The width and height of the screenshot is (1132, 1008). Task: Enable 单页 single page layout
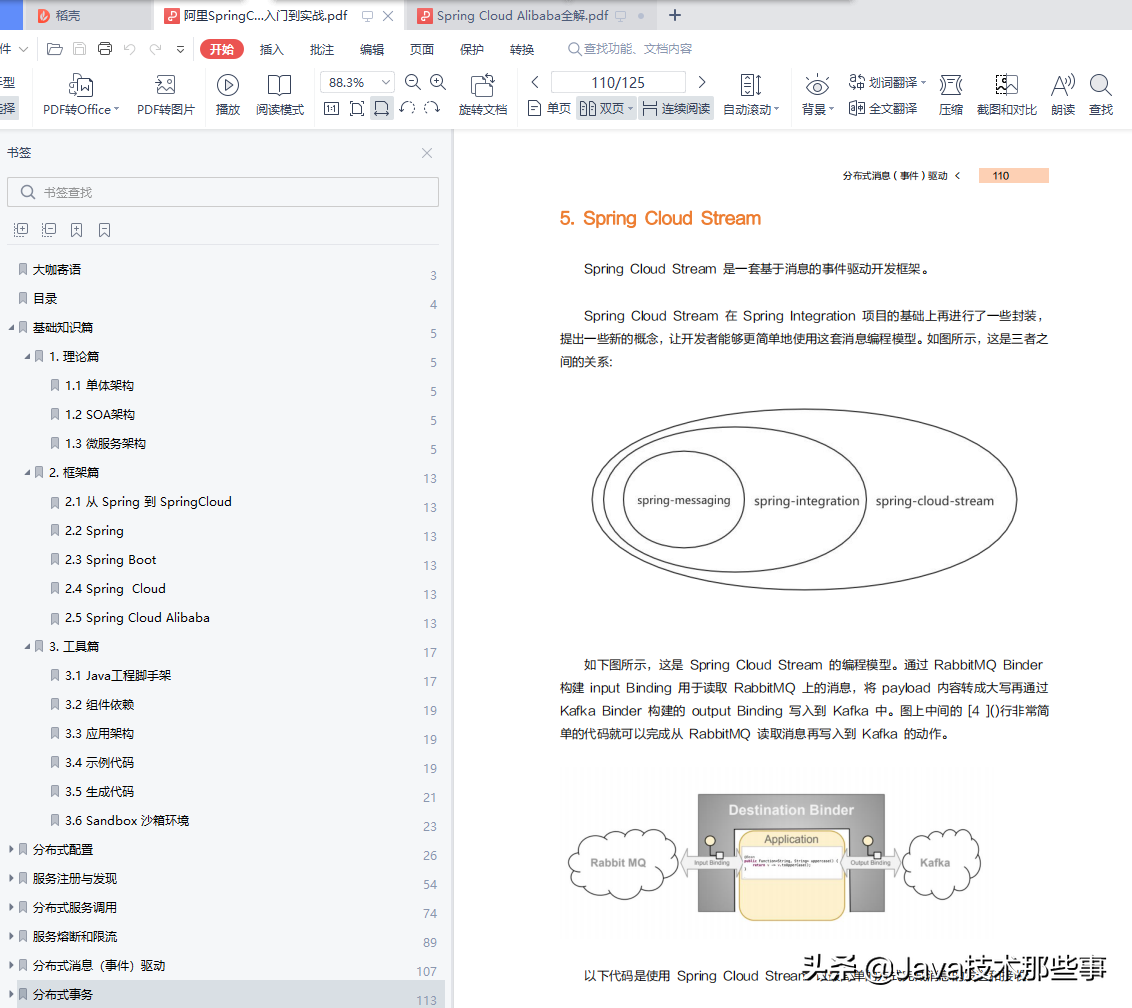pos(549,108)
